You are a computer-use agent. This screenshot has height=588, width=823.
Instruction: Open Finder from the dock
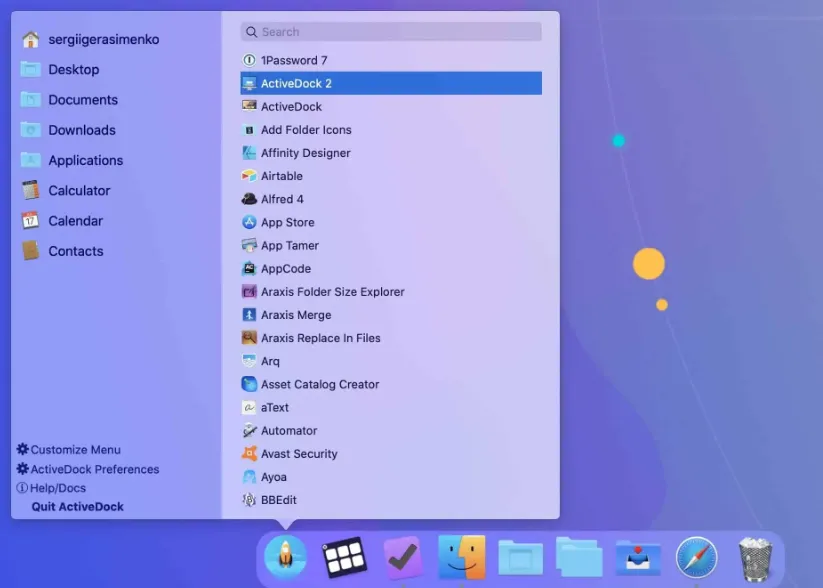point(461,557)
